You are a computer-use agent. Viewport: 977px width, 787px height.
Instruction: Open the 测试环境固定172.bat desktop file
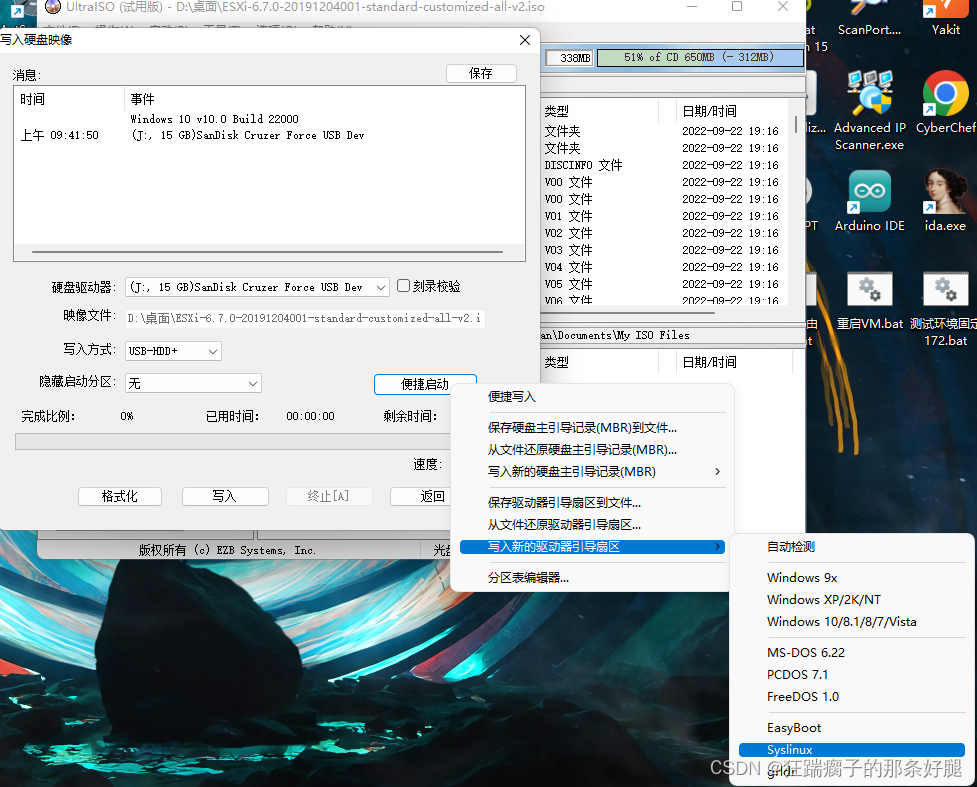coord(945,310)
